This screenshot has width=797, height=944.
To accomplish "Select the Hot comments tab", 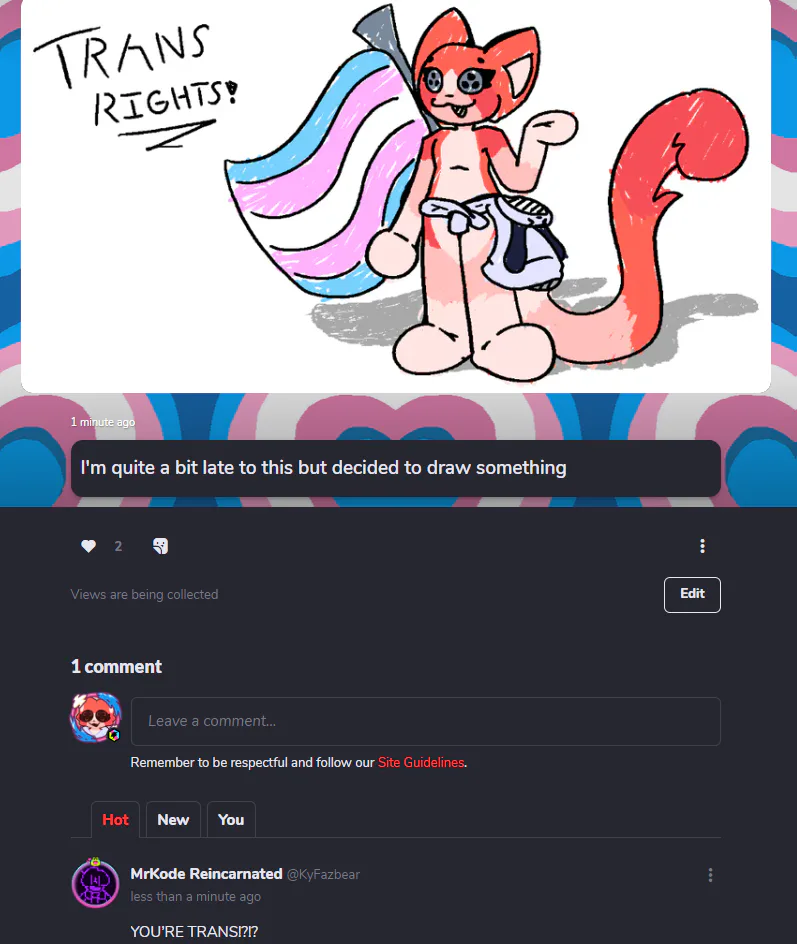I will 115,819.
